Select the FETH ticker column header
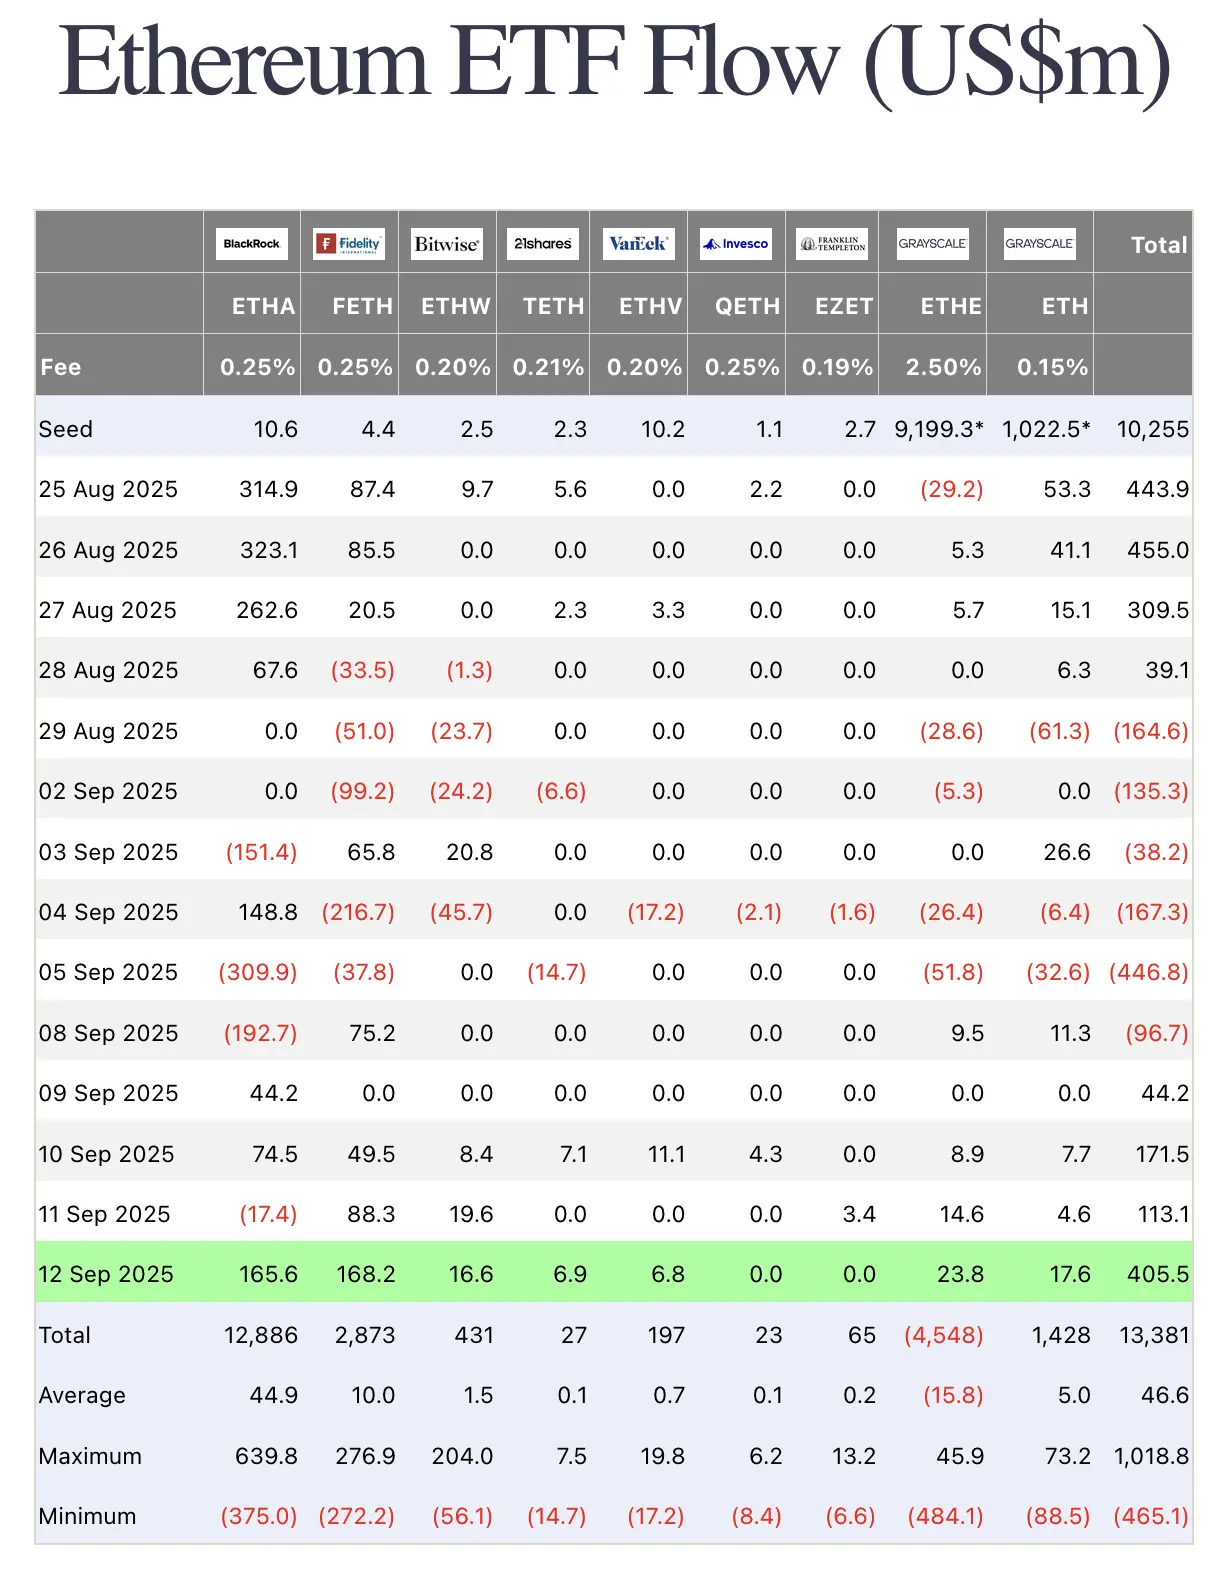This screenshot has height=1588, width=1230. coord(362,306)
